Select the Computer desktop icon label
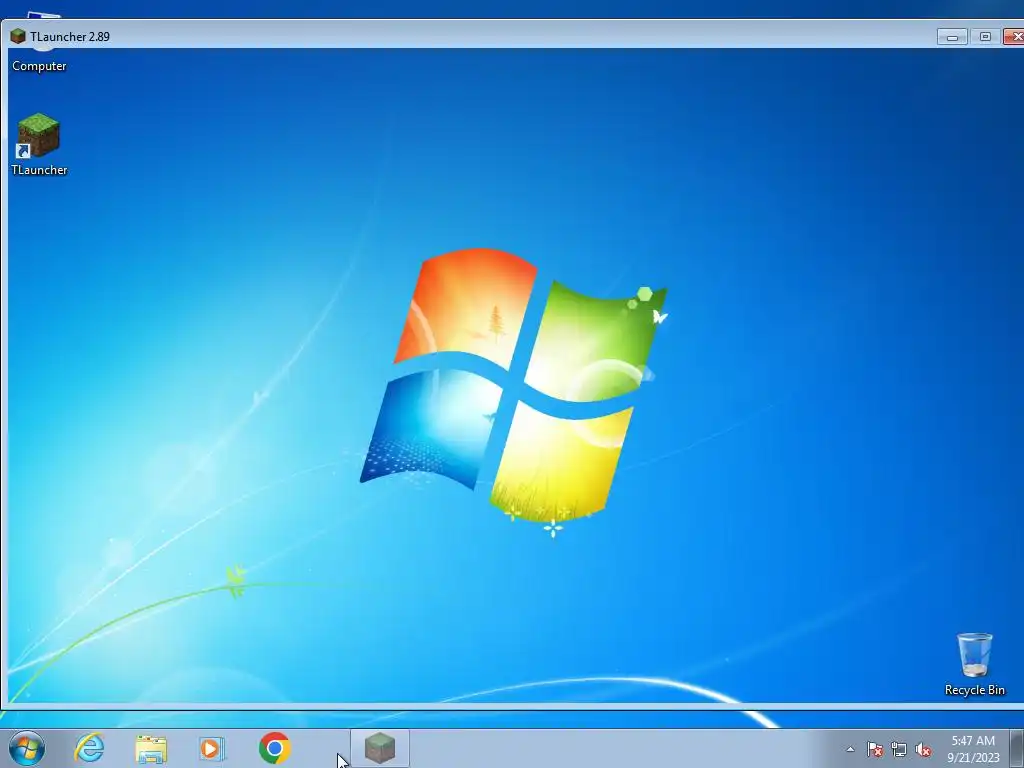The height and width of the screenshot is (768, 1024). point(39,66)
